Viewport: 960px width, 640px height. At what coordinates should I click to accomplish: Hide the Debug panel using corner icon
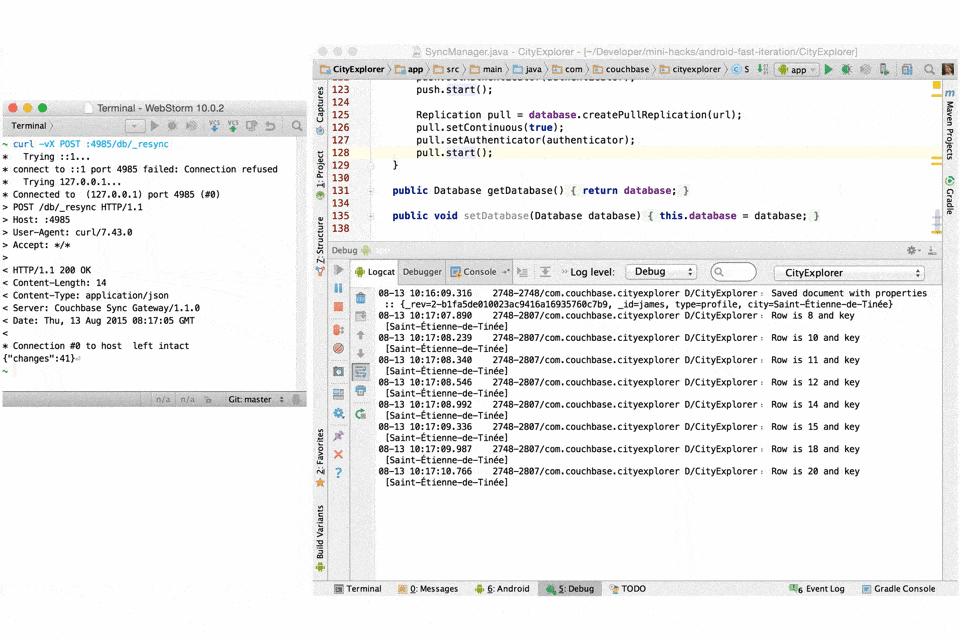point(932,250)
